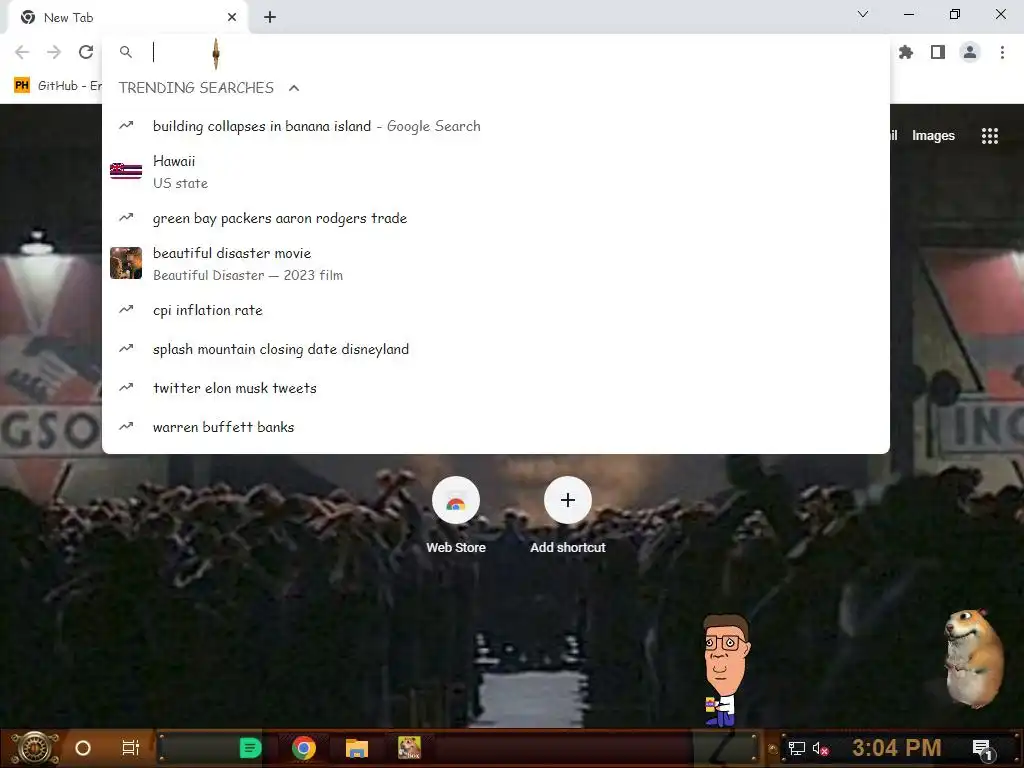Go back using the browser back arrow
1024x768 pixels.
22,52
